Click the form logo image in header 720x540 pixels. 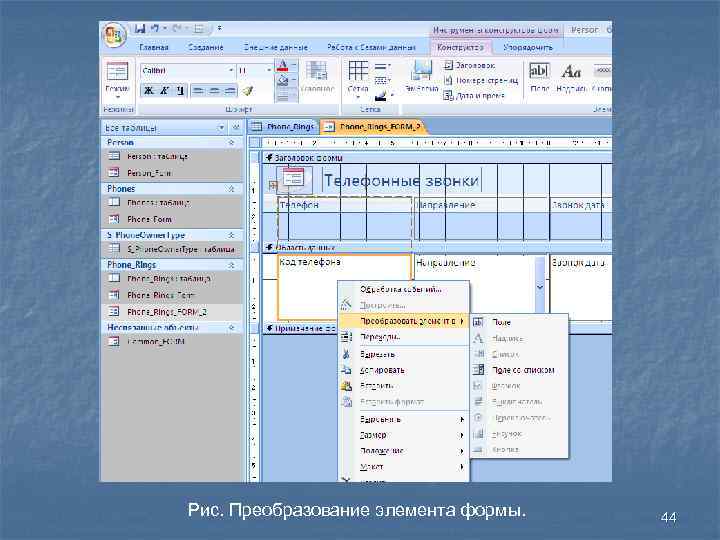tap(294, 179)
